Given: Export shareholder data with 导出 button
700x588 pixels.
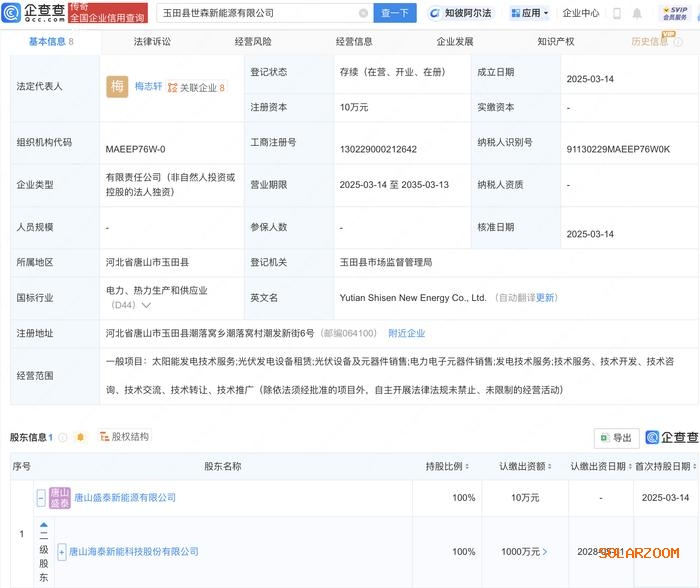Looking at the screenshot, I should click(x=616, y=438).
